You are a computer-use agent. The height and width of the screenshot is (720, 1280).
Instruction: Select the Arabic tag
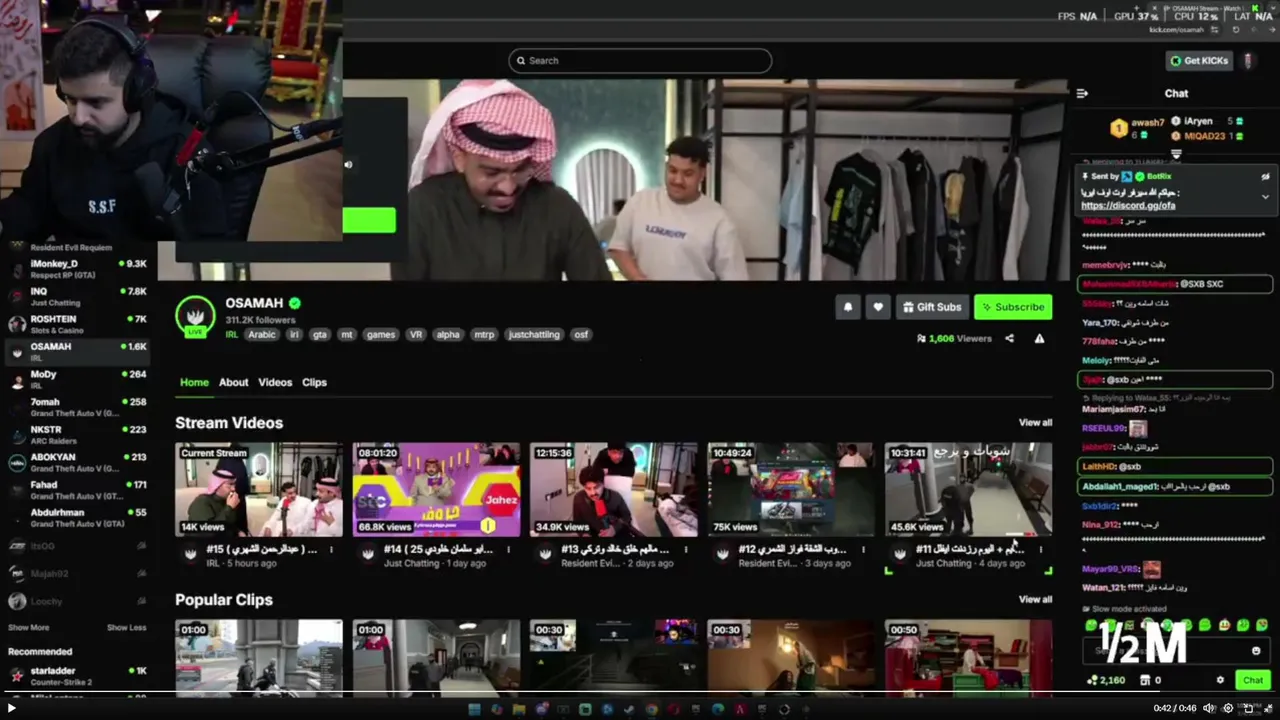coord(262,335)
